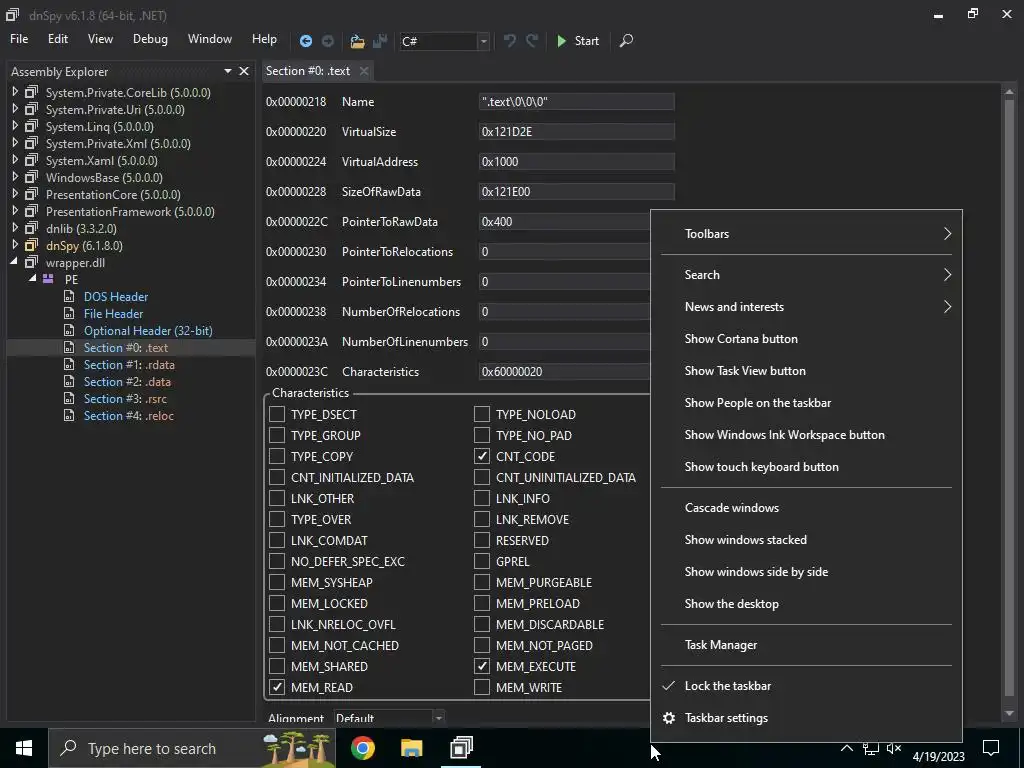Open the Toolbars submenu

coord(806,234)
